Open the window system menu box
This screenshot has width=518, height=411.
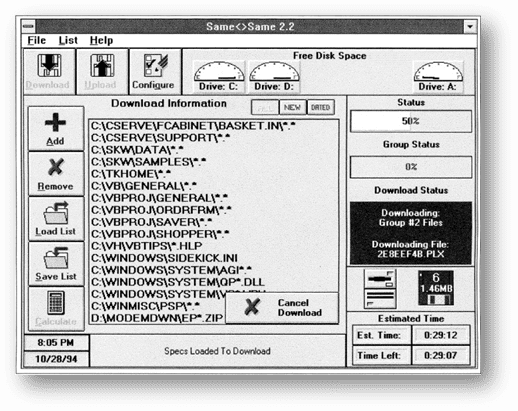28,26
